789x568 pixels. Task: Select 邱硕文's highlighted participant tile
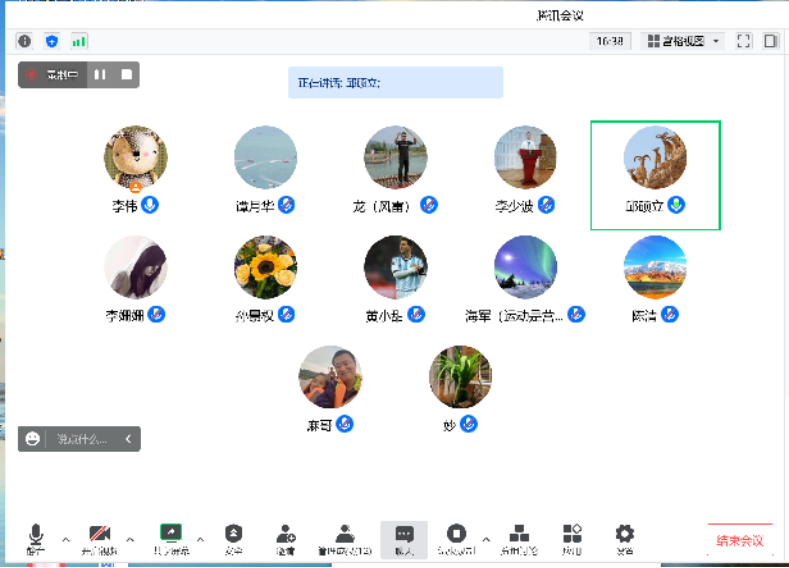click(x=655, y=175)
